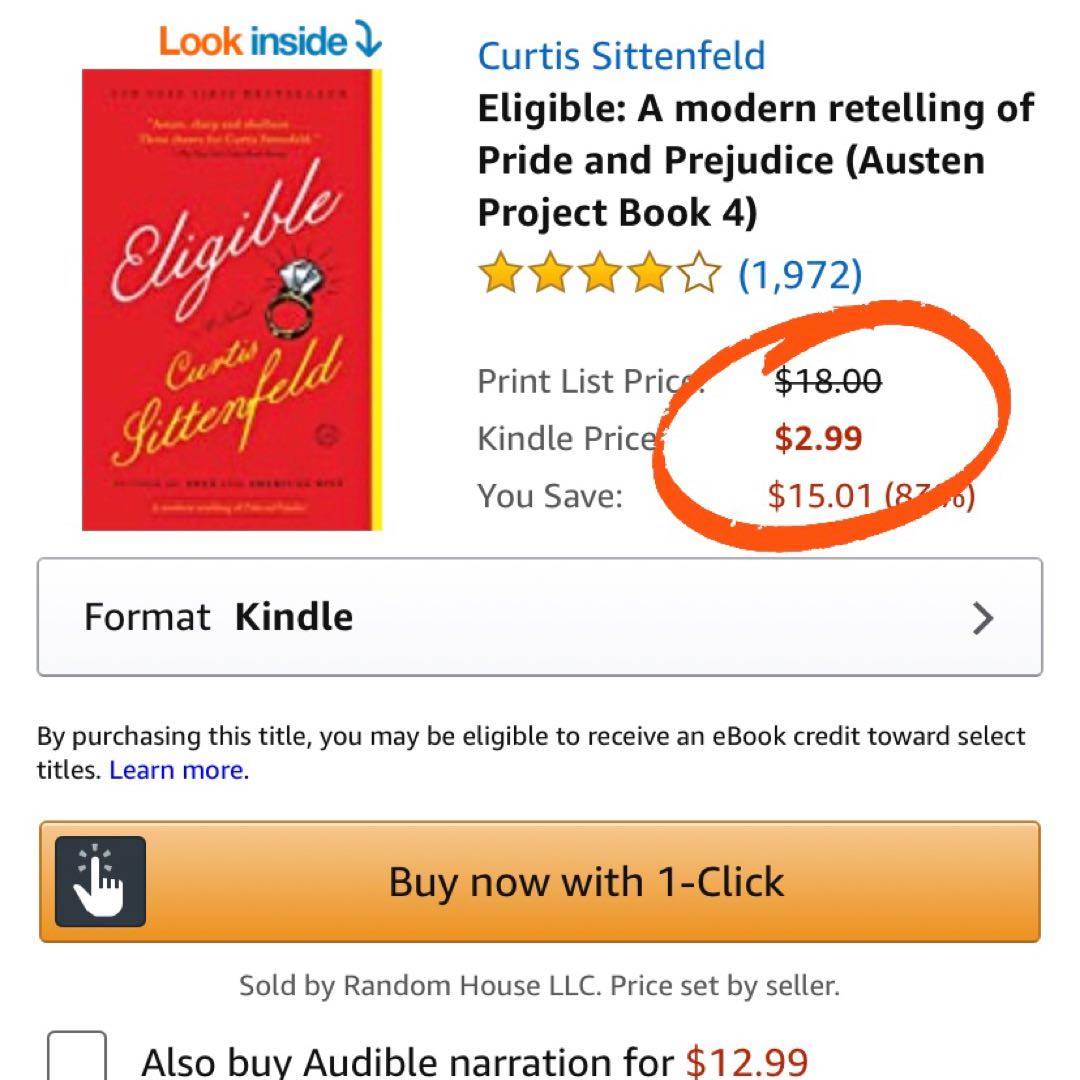
Task: Click the star rating icons
Action: [599, 274]
